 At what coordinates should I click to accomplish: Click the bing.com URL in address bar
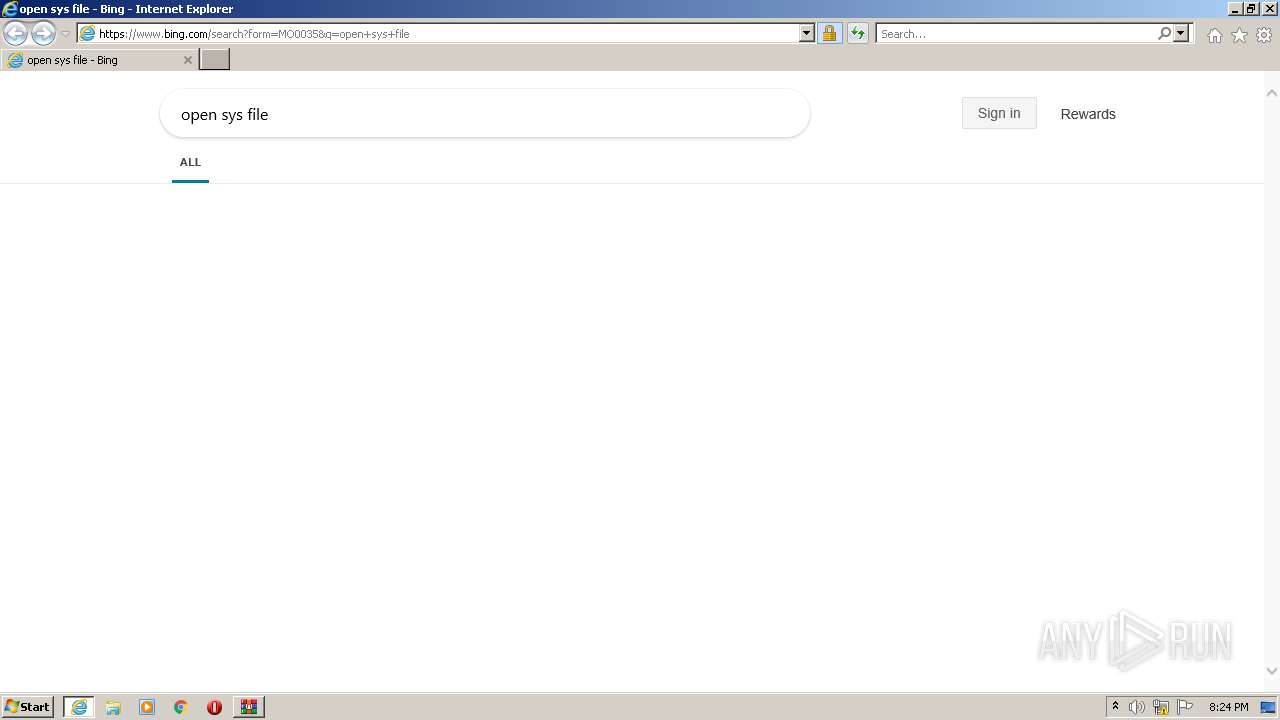[x=254, y=34]
